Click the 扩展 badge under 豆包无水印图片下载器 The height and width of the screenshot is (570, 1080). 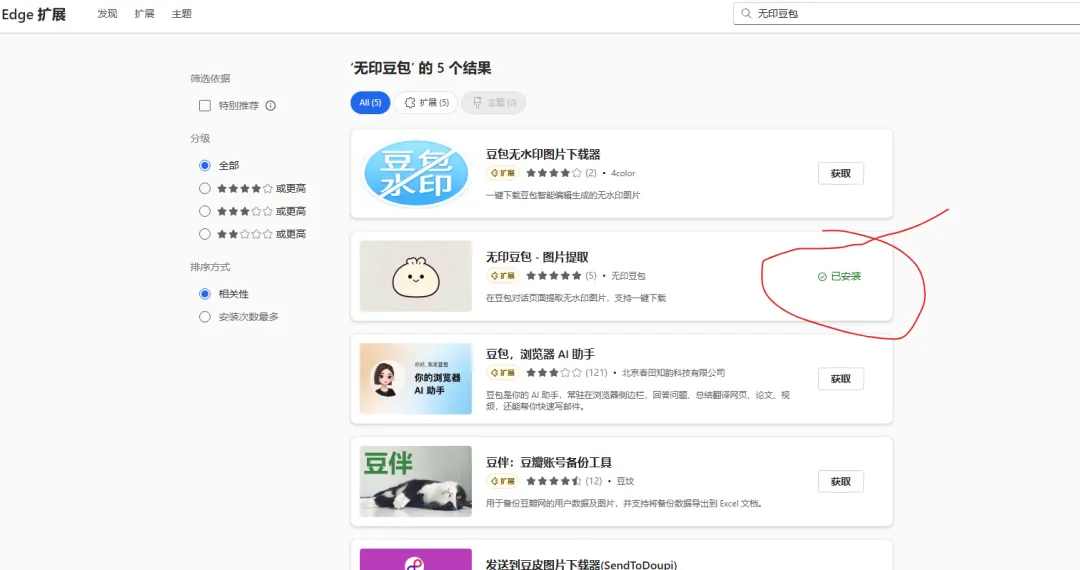[503, 173]
